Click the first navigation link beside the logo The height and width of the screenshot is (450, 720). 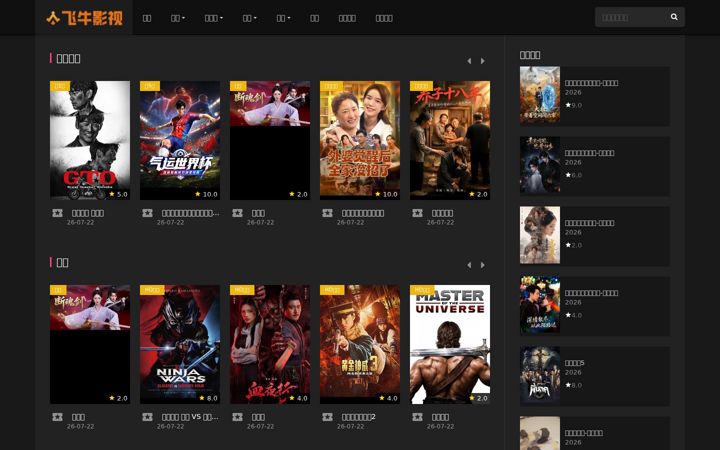(147, 18)
